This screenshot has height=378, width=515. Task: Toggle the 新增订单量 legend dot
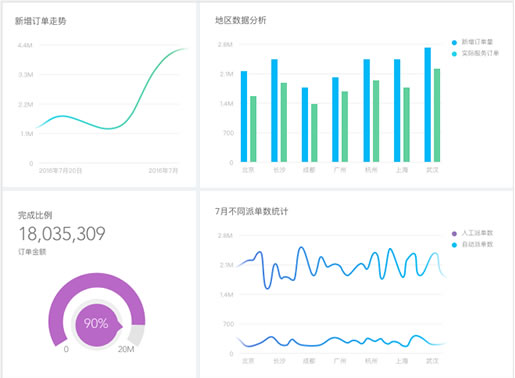point(454,42)
